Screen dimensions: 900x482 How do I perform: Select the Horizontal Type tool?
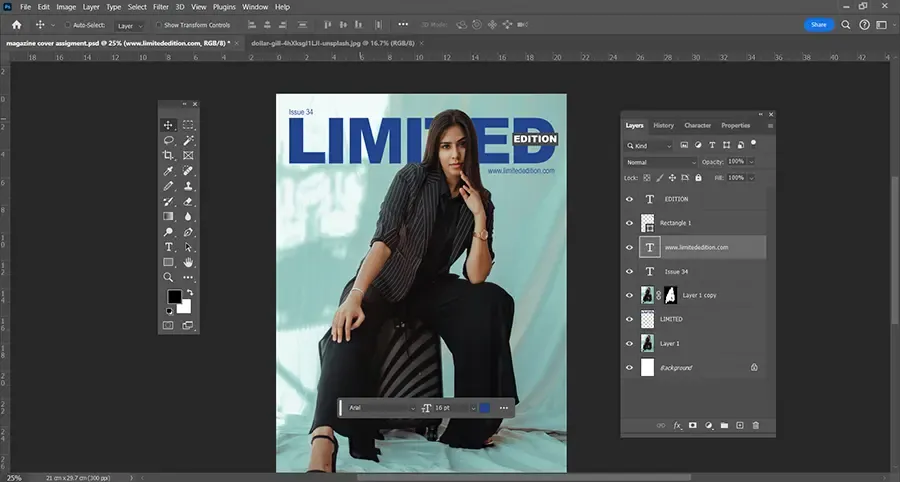(168, 247)
